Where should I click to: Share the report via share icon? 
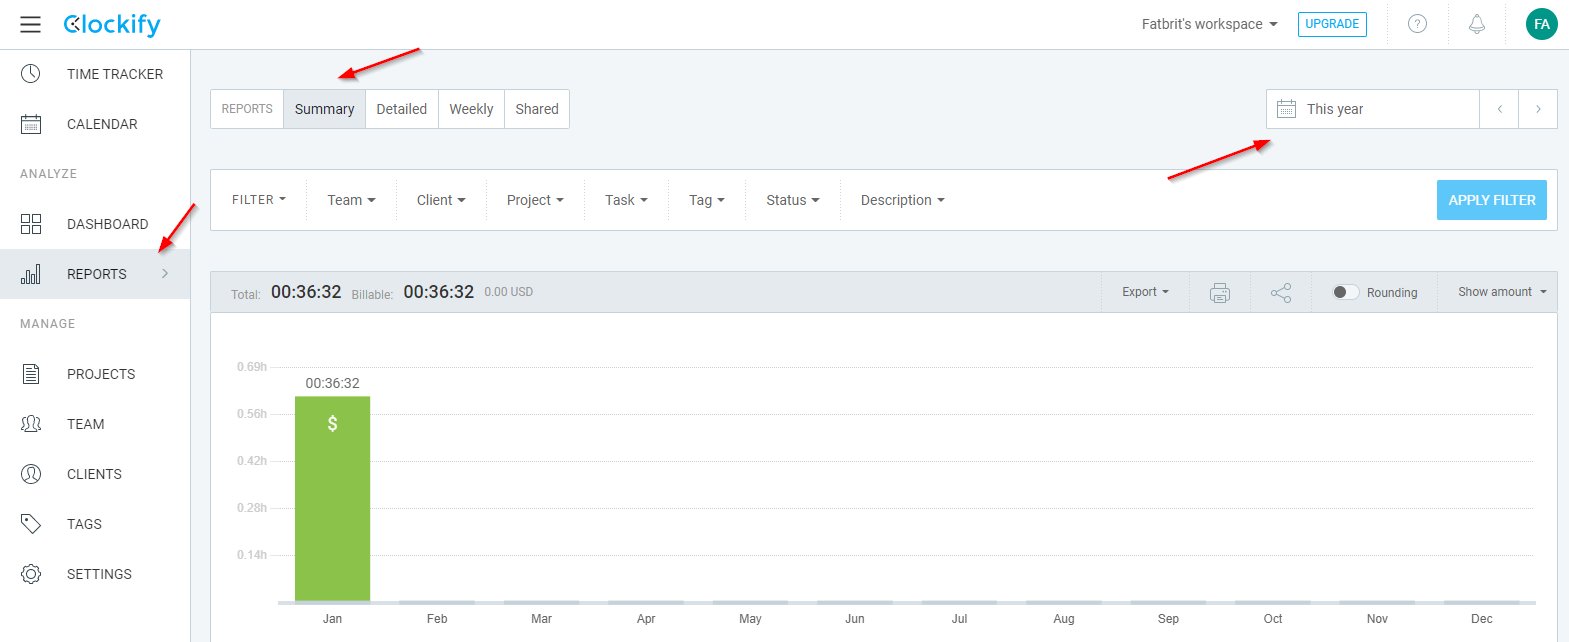1281,293
